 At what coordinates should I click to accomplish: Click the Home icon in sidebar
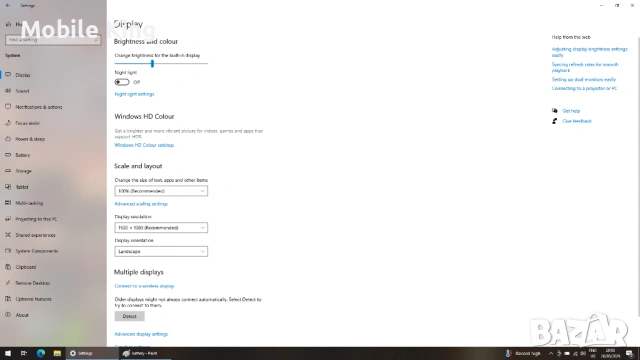[8, 24]
